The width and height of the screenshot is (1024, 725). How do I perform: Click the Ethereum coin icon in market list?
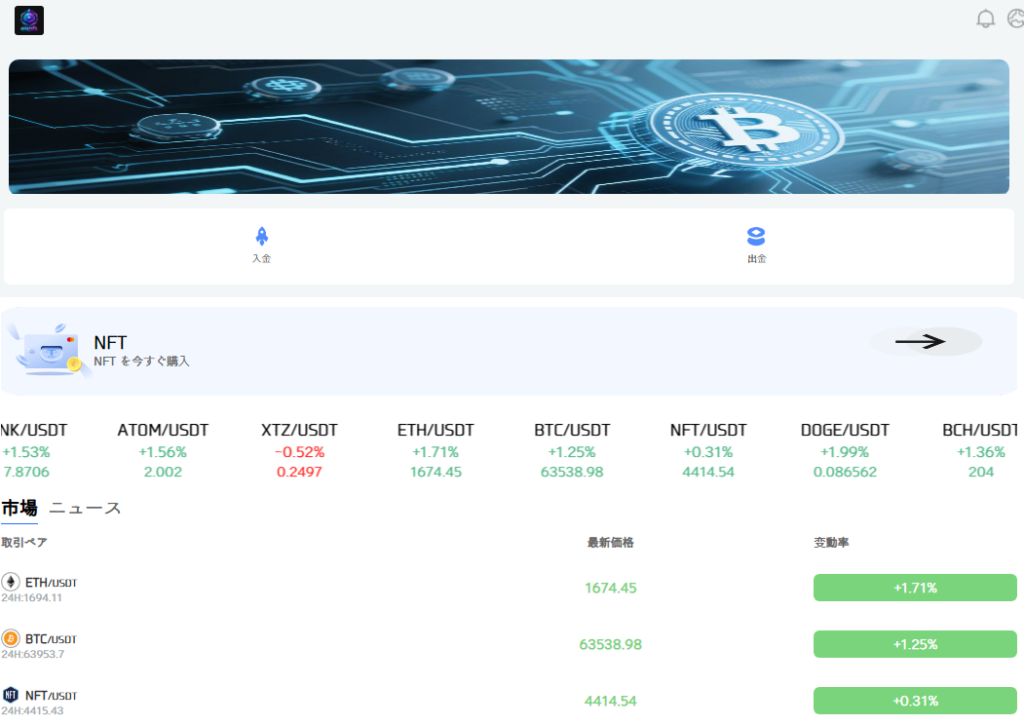click(x=10, y=581)
